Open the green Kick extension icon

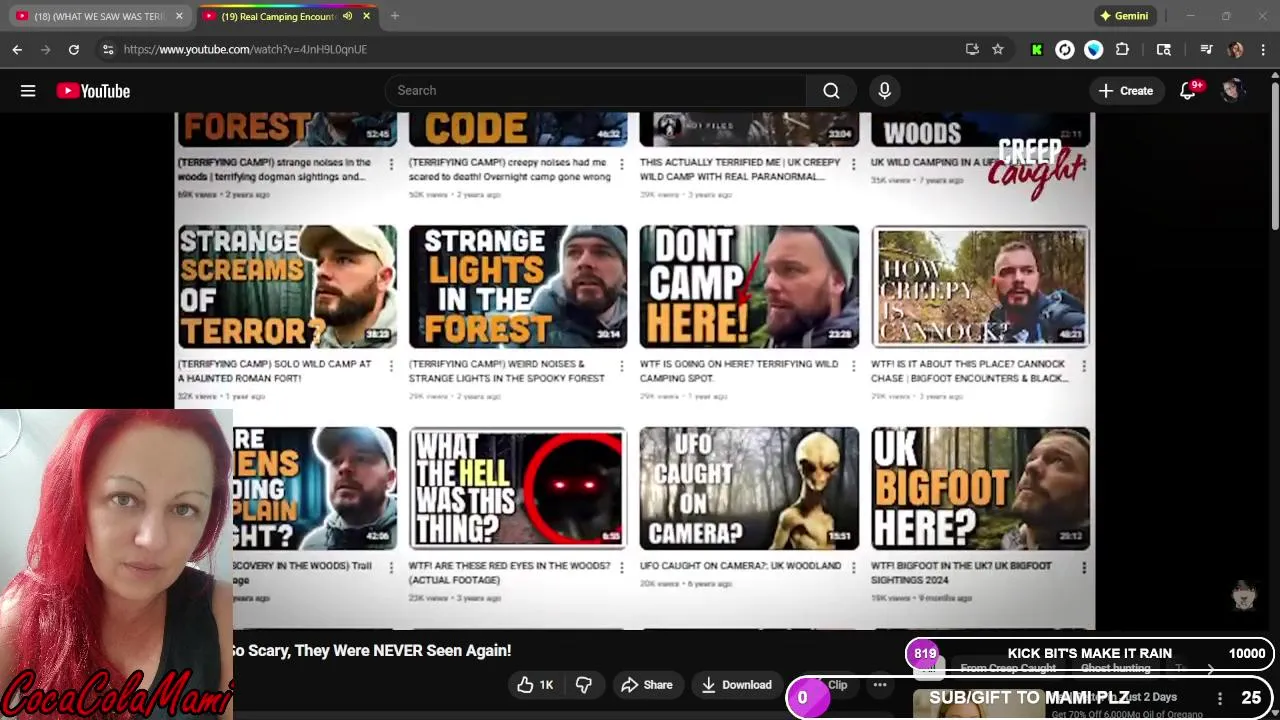pyautogui.click(x=1037, y=49)
